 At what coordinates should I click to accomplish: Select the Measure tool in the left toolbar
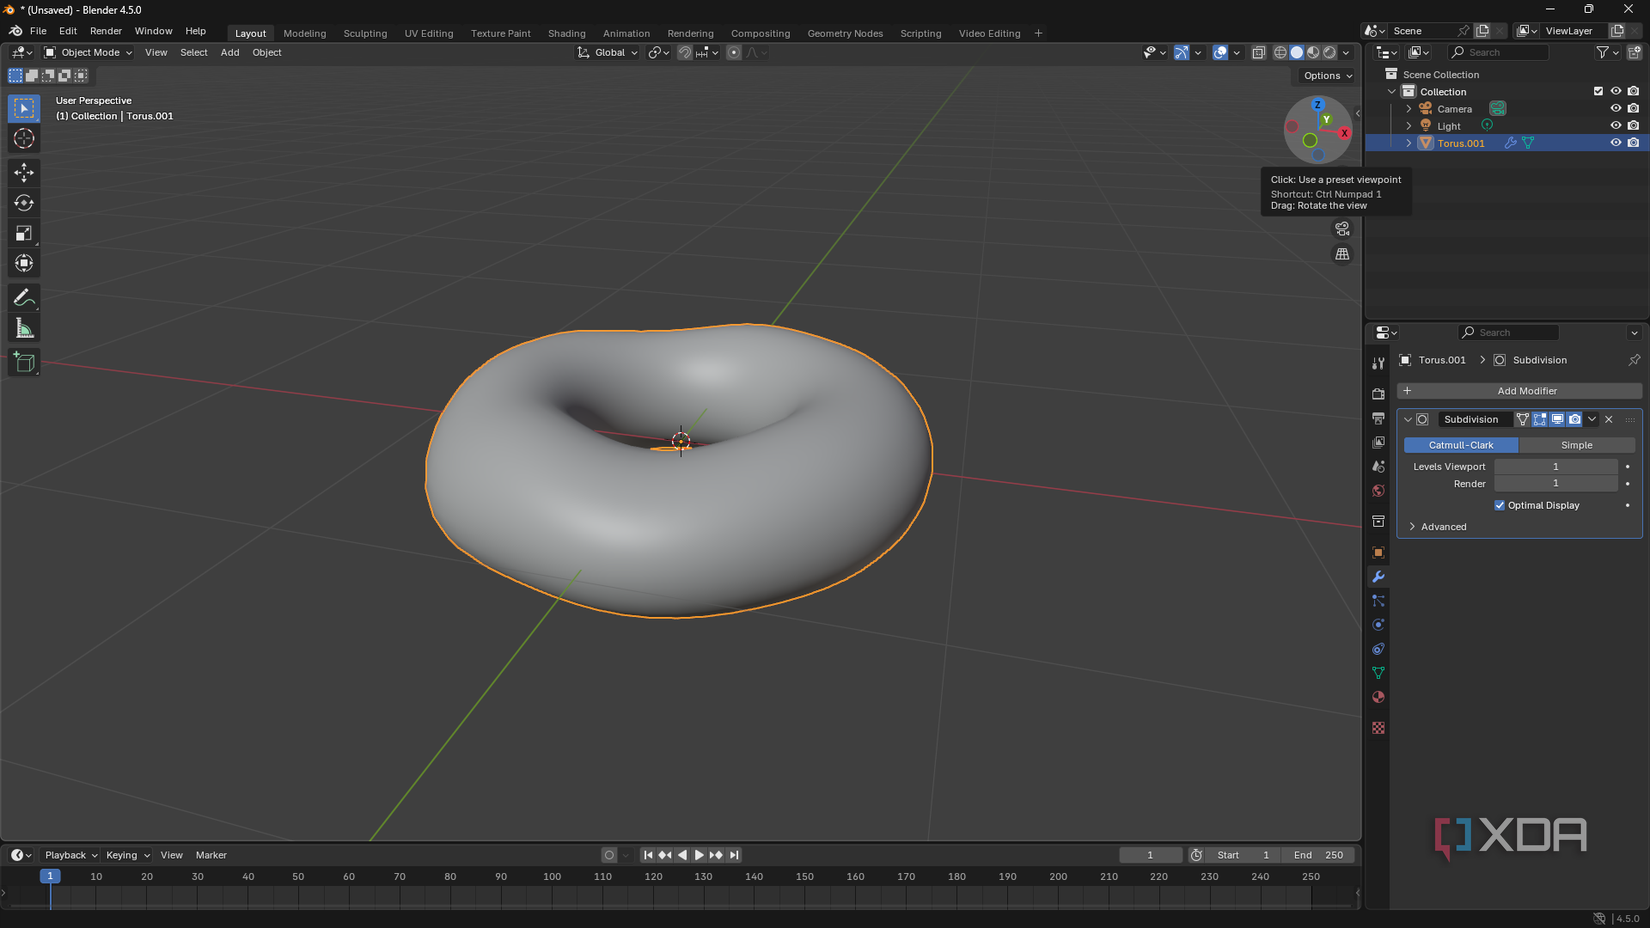(23, 327)
